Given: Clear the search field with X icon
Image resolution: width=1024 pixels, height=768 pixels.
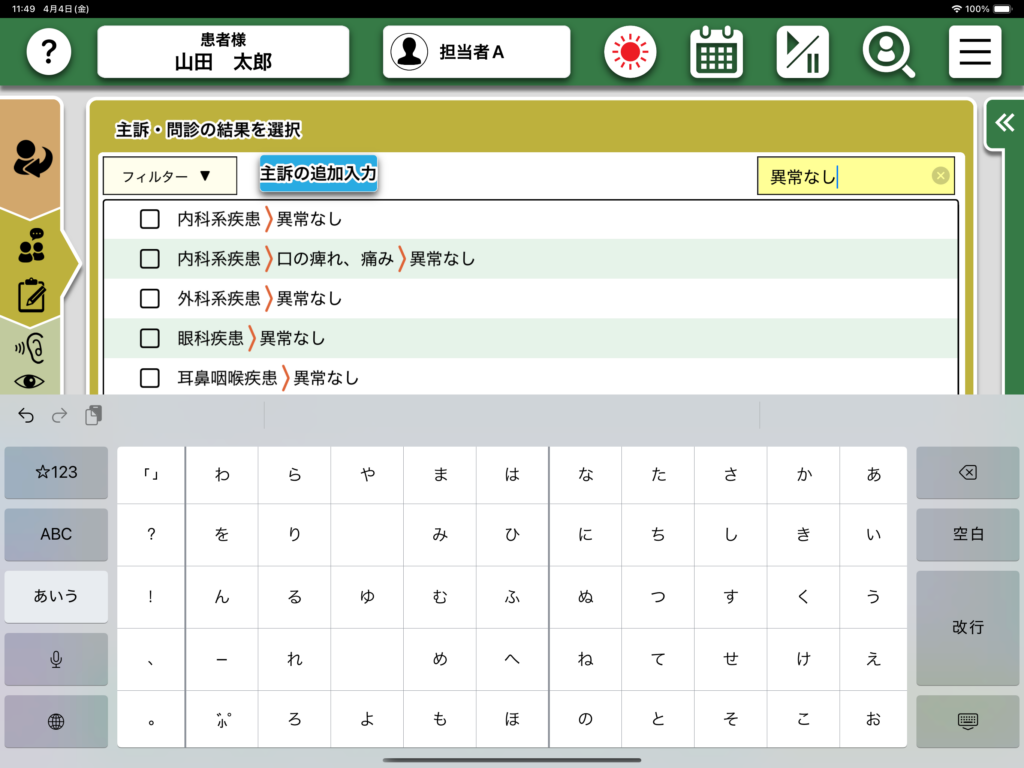Looking at the screenshot, I should coord(940,176).
